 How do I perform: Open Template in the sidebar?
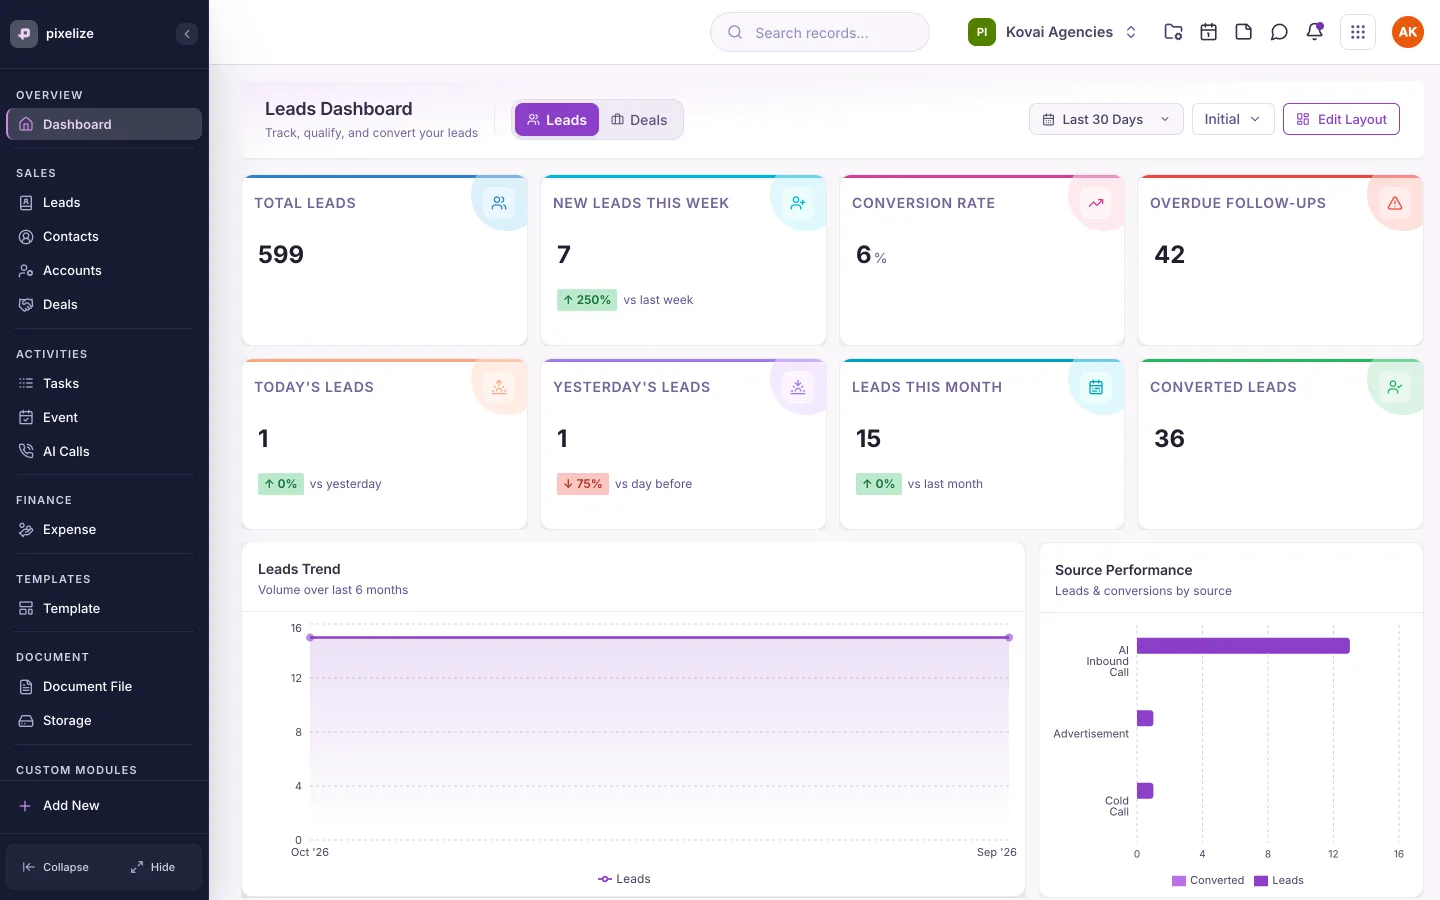click(x=104, y=609)
